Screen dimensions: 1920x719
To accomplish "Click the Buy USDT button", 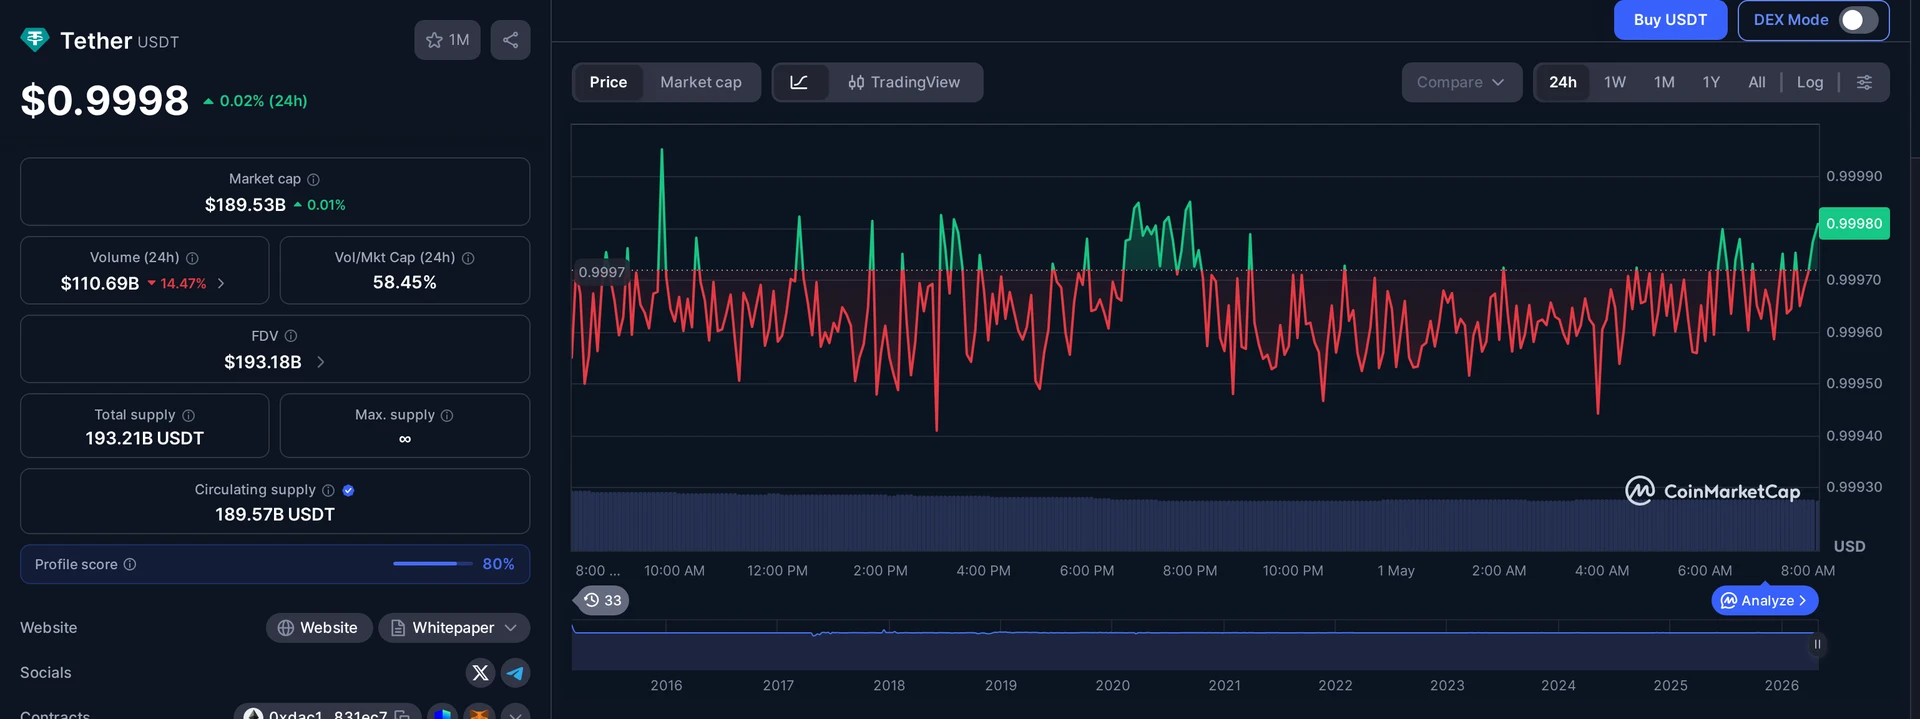I will pos(1670,20).
